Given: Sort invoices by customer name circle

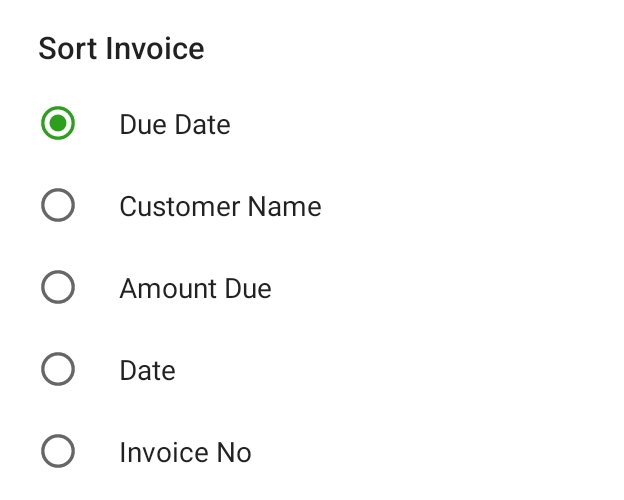Looking at the screenshot, I should pyautogui.click(x=58, y=206).
